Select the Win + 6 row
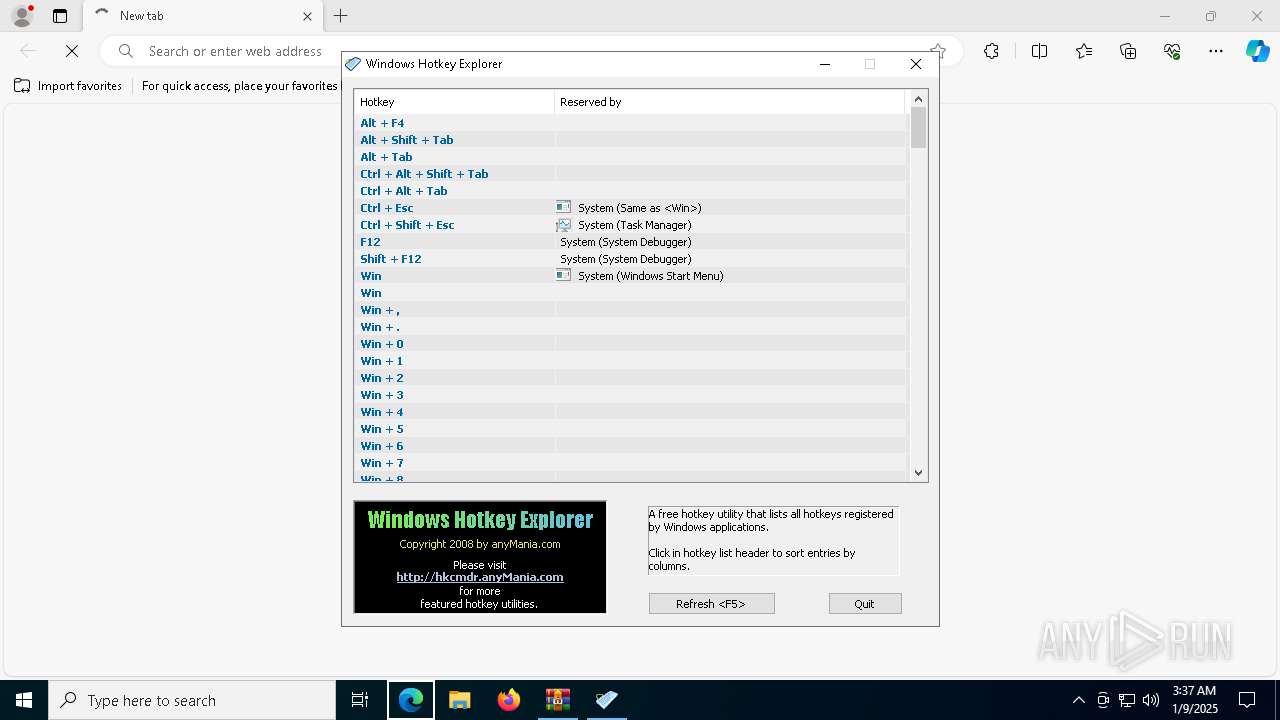 (x=631, y=446)
